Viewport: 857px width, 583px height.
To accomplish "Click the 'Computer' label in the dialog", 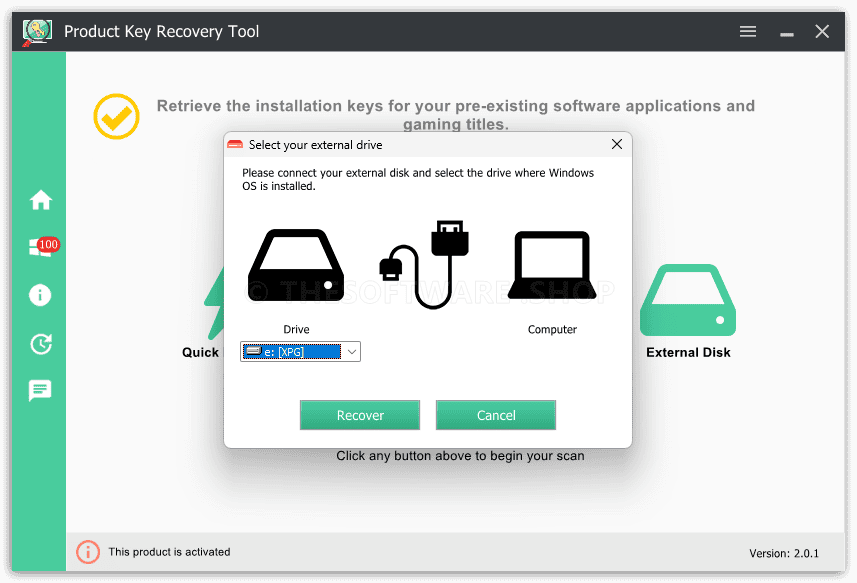I will (552, 329).
